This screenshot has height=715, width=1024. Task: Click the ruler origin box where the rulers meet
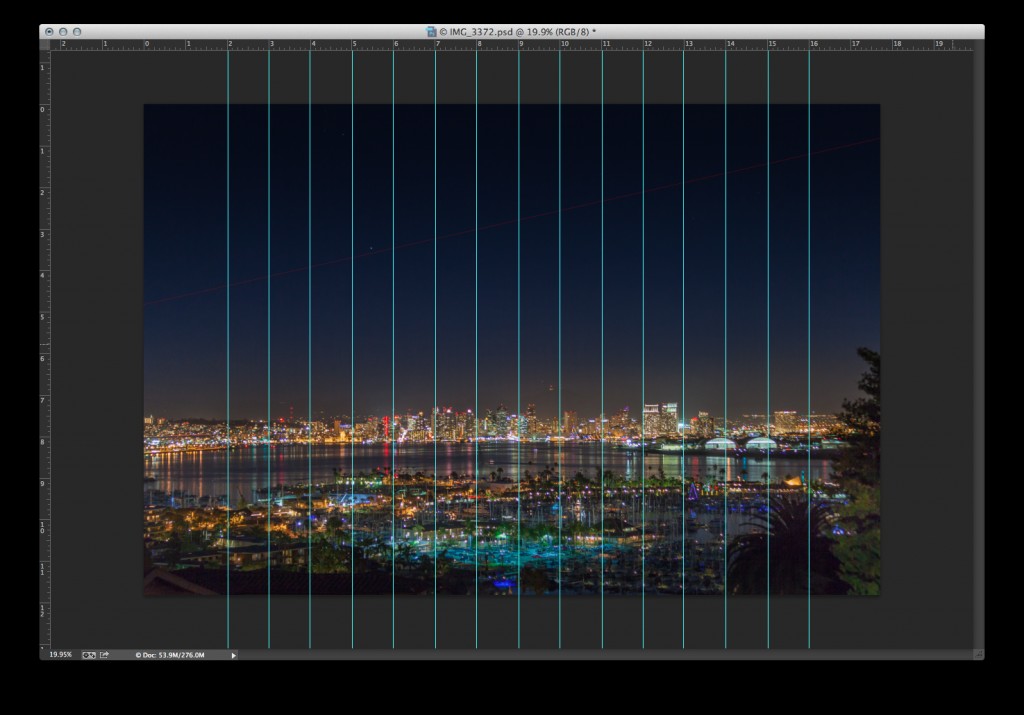tap(44, 44)
